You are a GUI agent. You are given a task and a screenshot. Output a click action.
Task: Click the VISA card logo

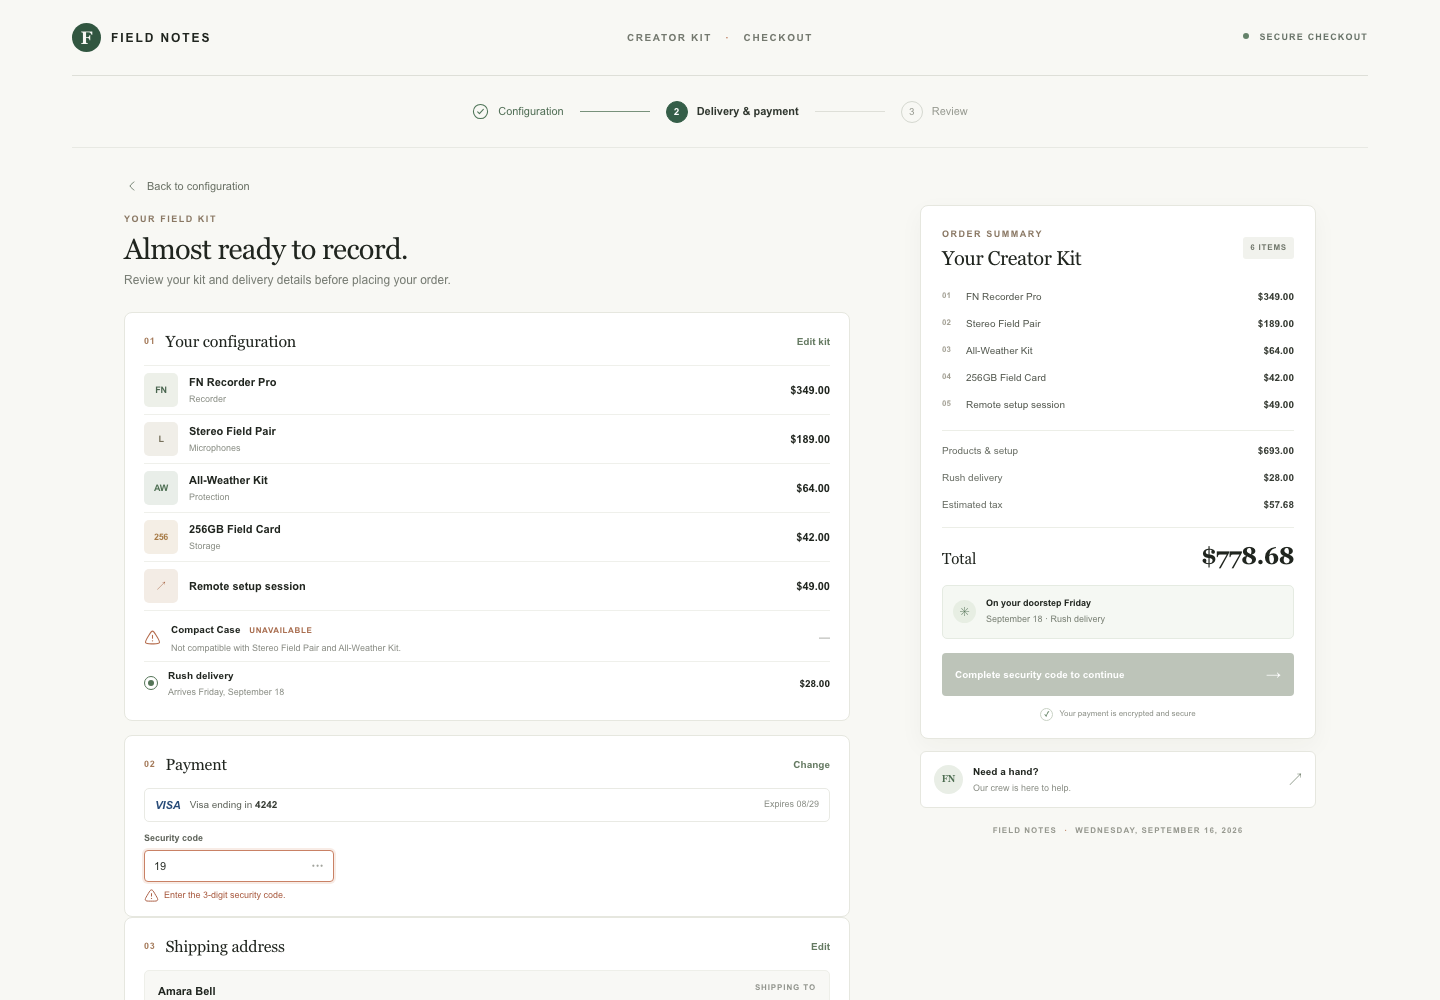click(168, 805)
